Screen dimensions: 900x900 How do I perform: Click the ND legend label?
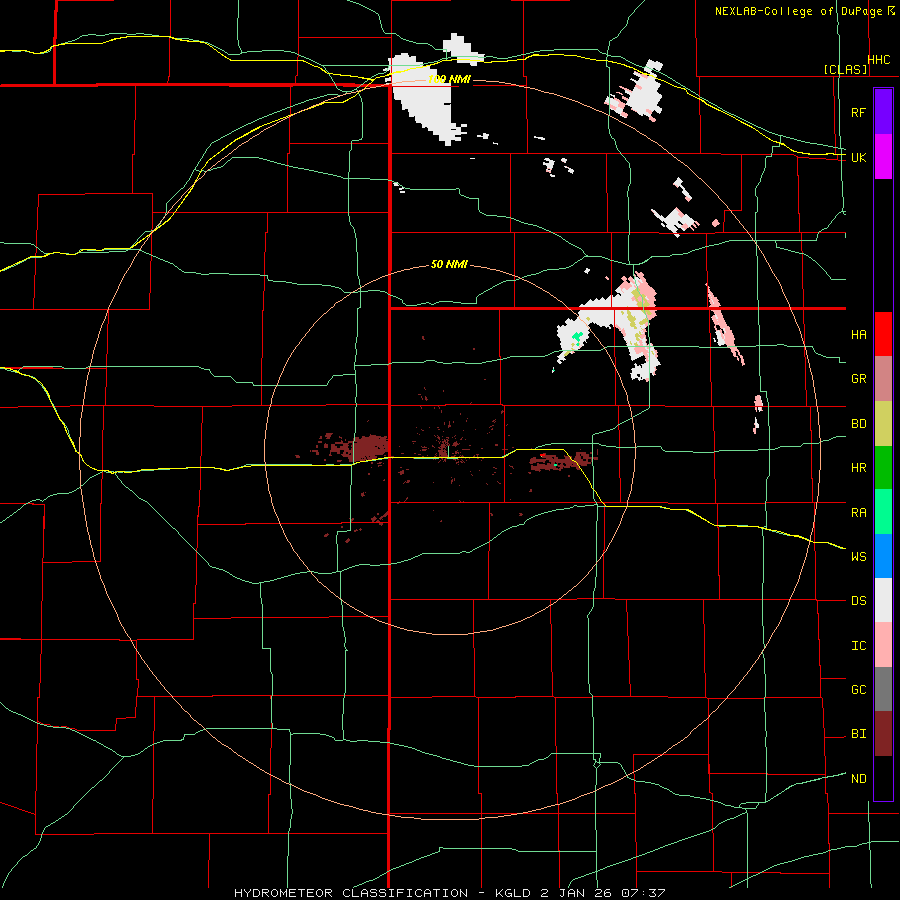[858, 779]
